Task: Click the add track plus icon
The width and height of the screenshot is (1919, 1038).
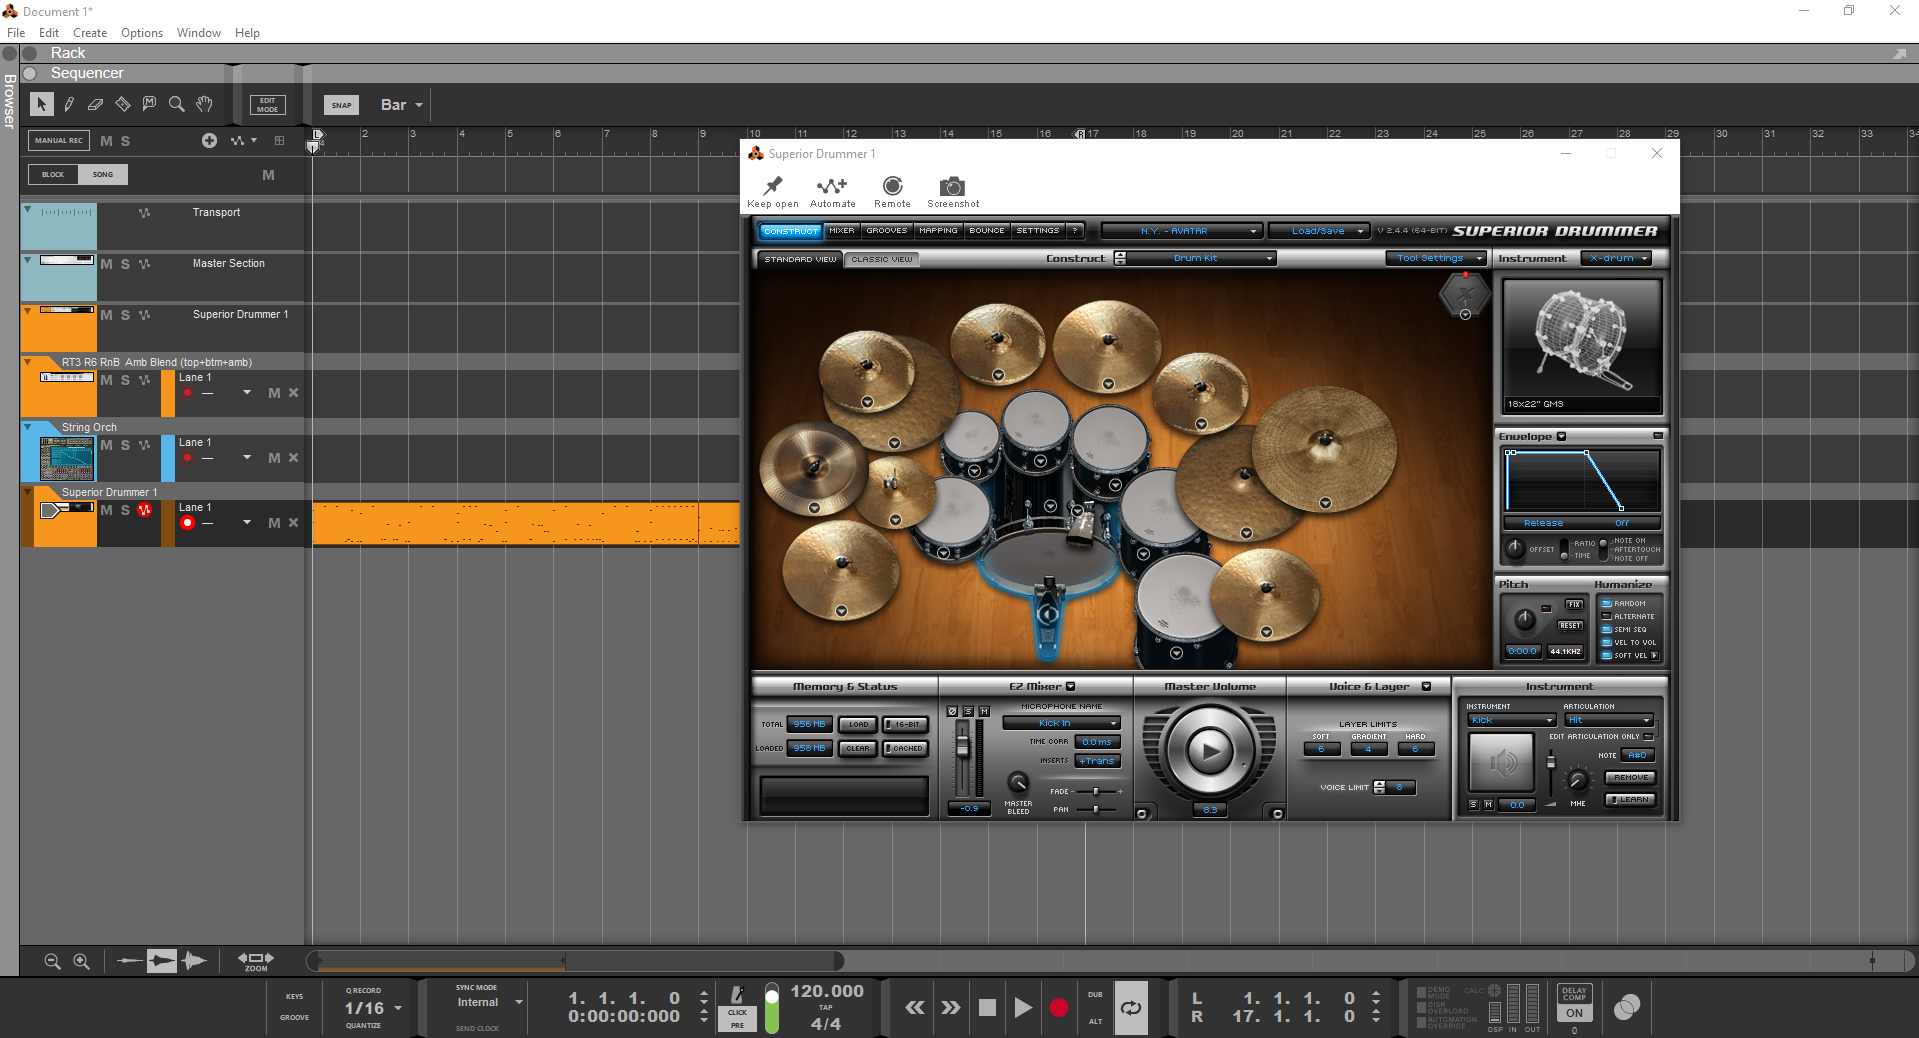Action: 209,141
